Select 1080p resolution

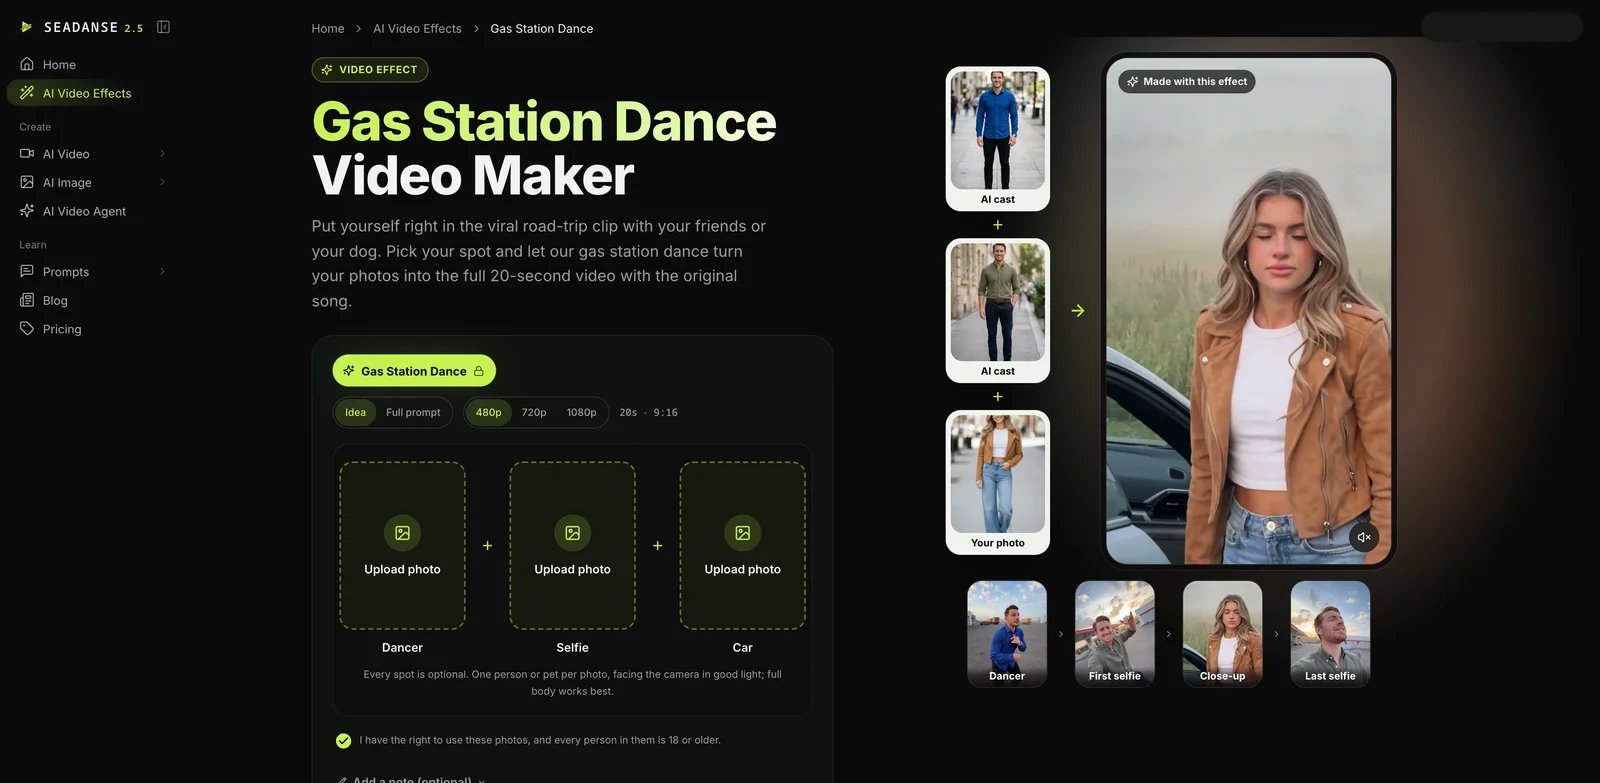pyautogui.click(x=581, y=412)
